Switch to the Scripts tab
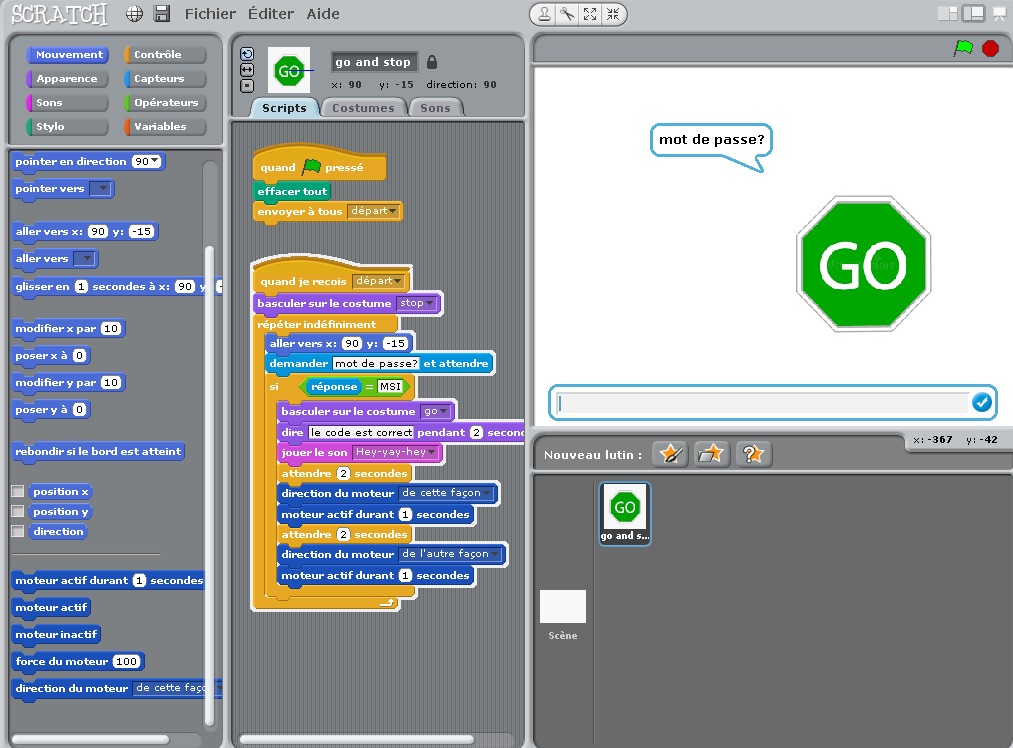Screen dimensions: 1013x748 (284, 108)
